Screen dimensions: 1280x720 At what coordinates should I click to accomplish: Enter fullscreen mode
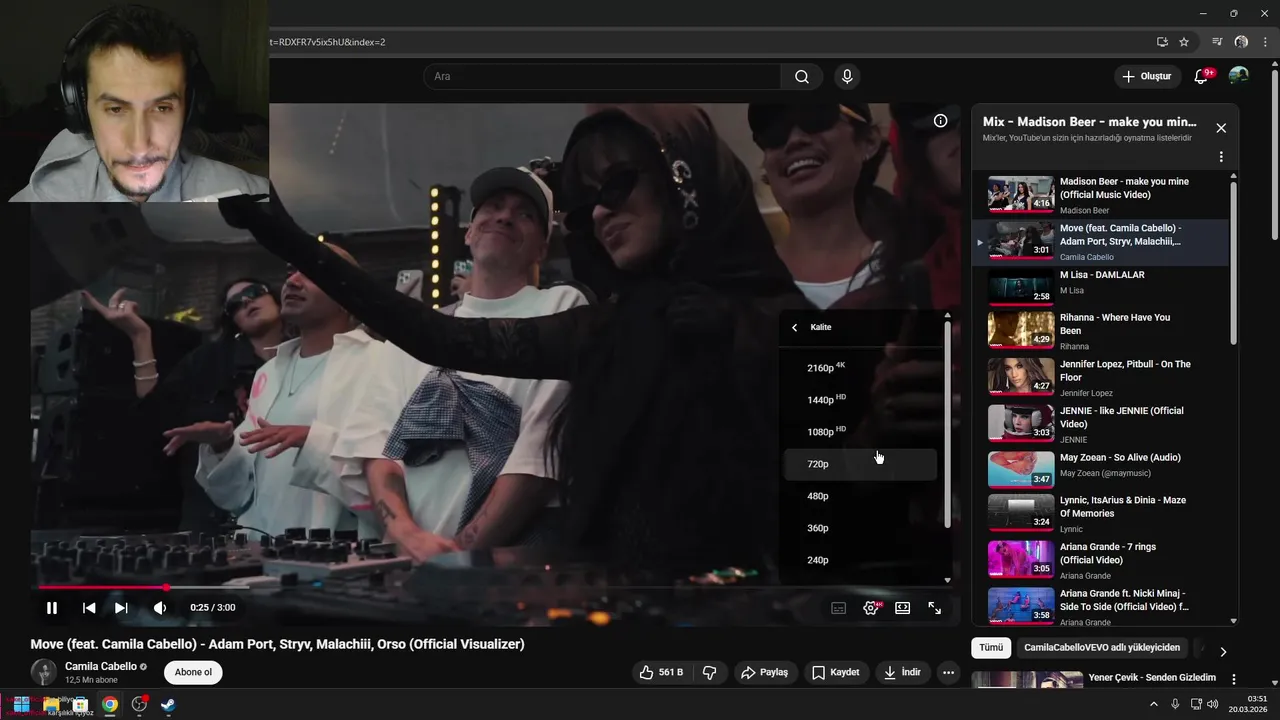pyautogui.click(x=935, y=608)
